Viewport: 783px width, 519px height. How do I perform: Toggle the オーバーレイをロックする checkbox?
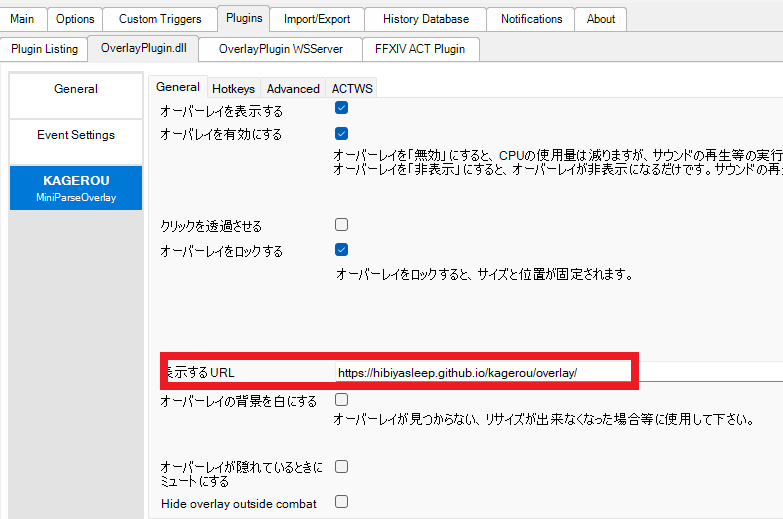tap(341, 250)
